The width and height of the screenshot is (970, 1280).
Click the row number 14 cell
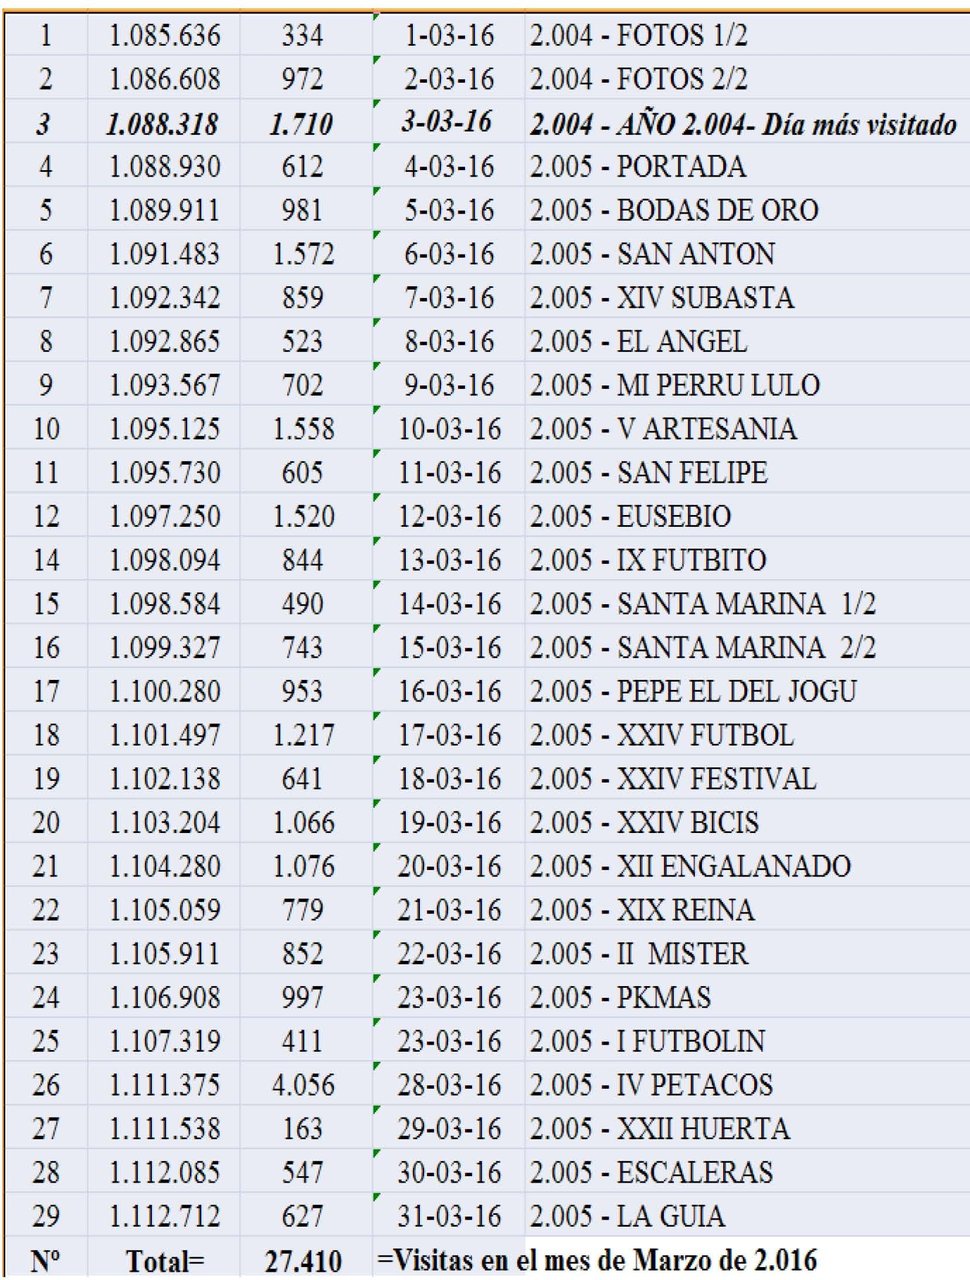click(46, 560)
